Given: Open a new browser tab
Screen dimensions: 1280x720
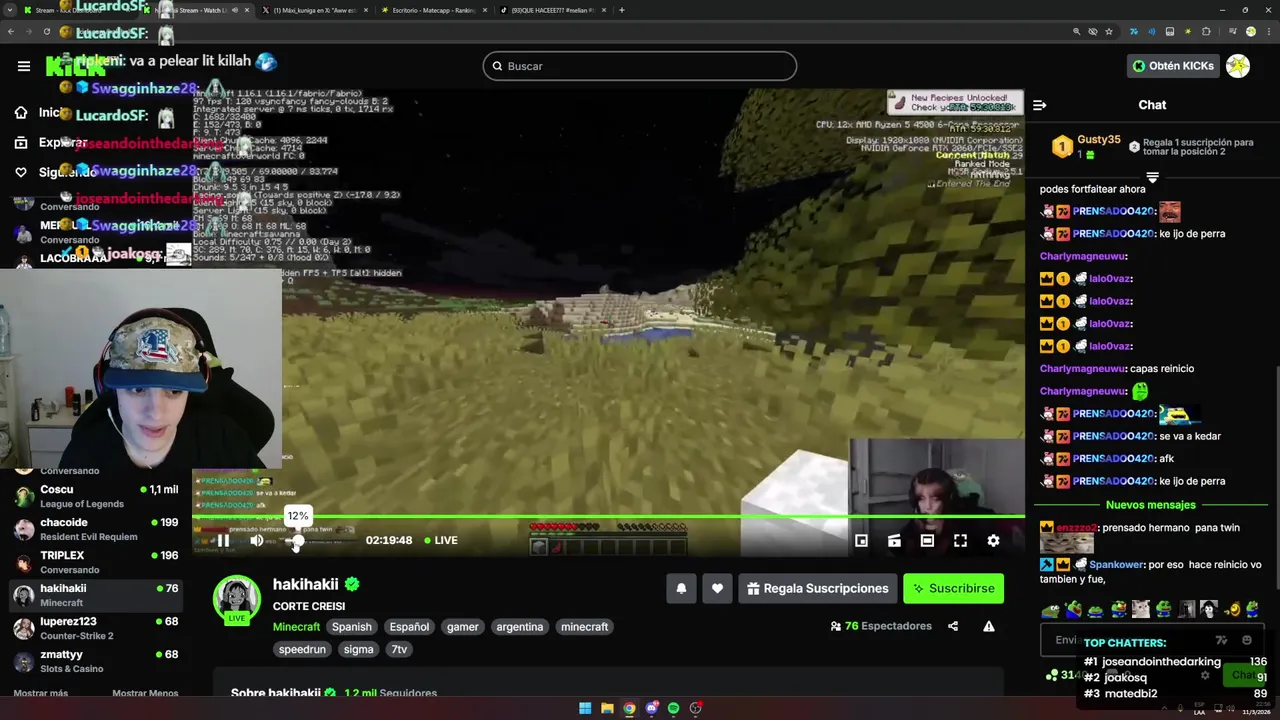Looking at the screenshot, I should pos(622,10).
